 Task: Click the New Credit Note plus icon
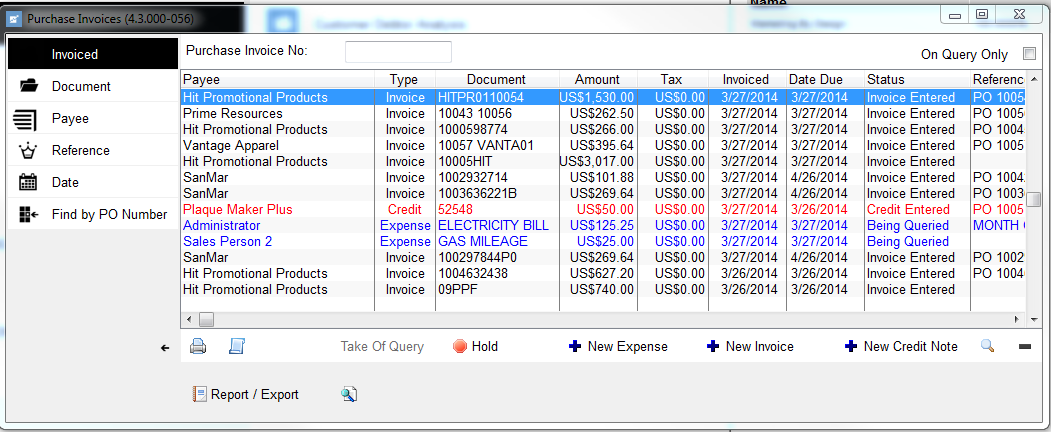[851, 346]
